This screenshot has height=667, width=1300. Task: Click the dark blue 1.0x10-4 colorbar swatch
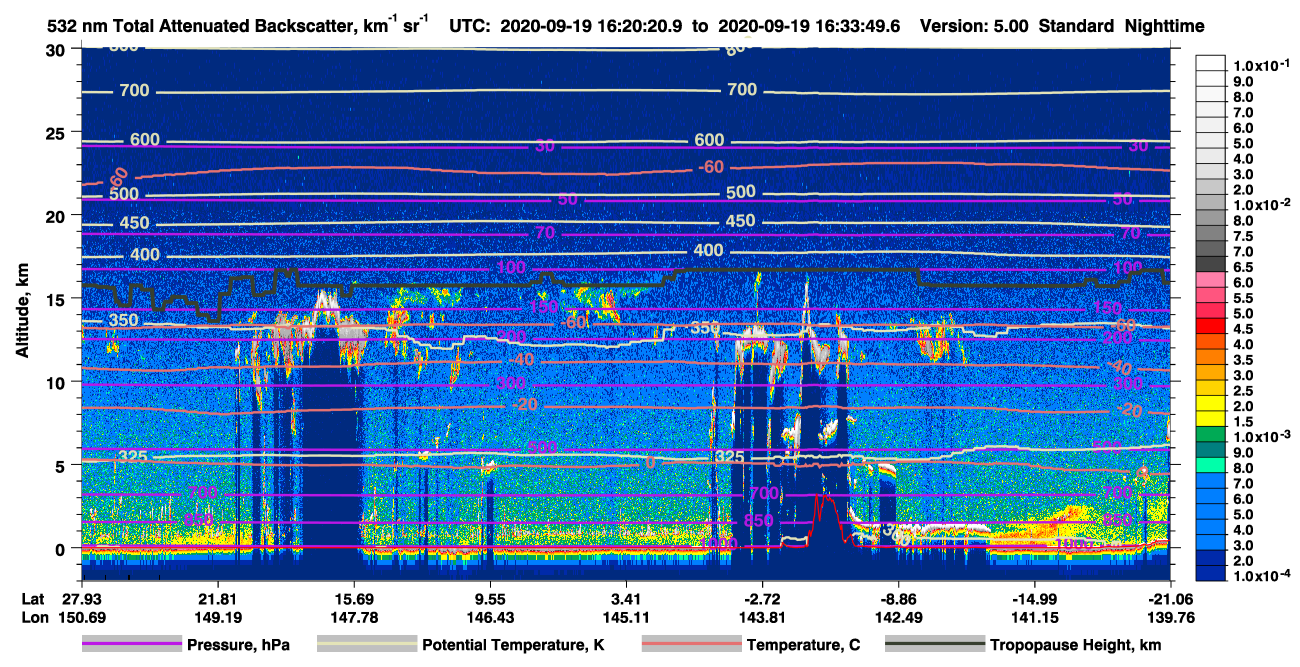[1210, 576]
